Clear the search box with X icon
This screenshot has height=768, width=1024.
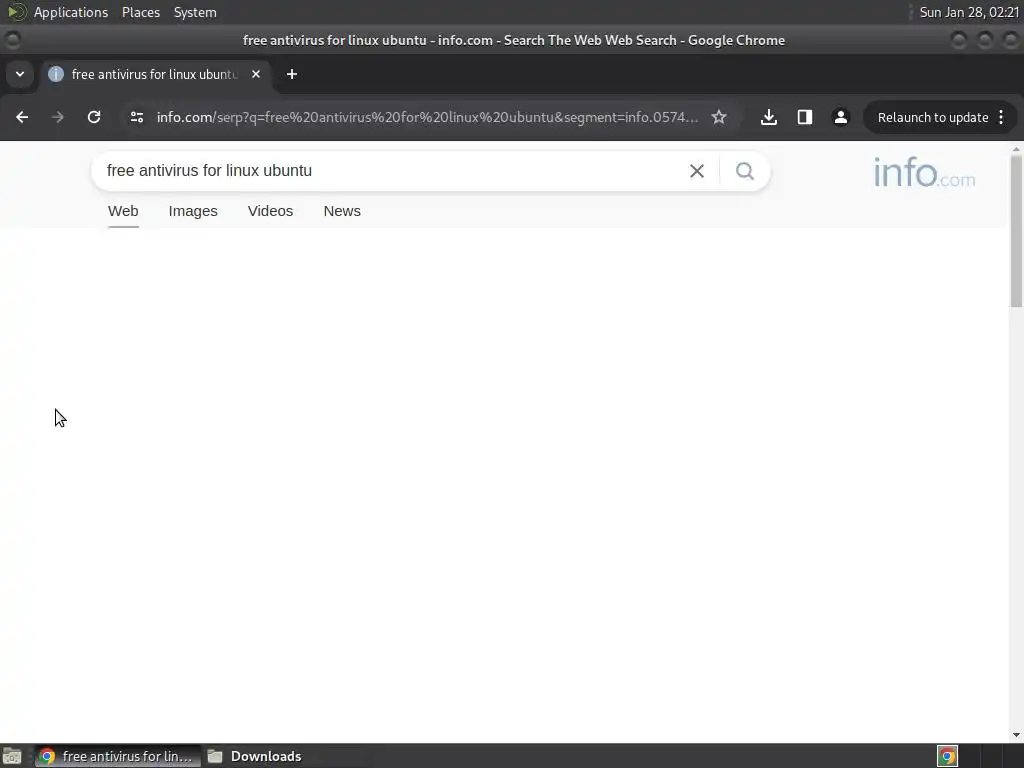697,171
